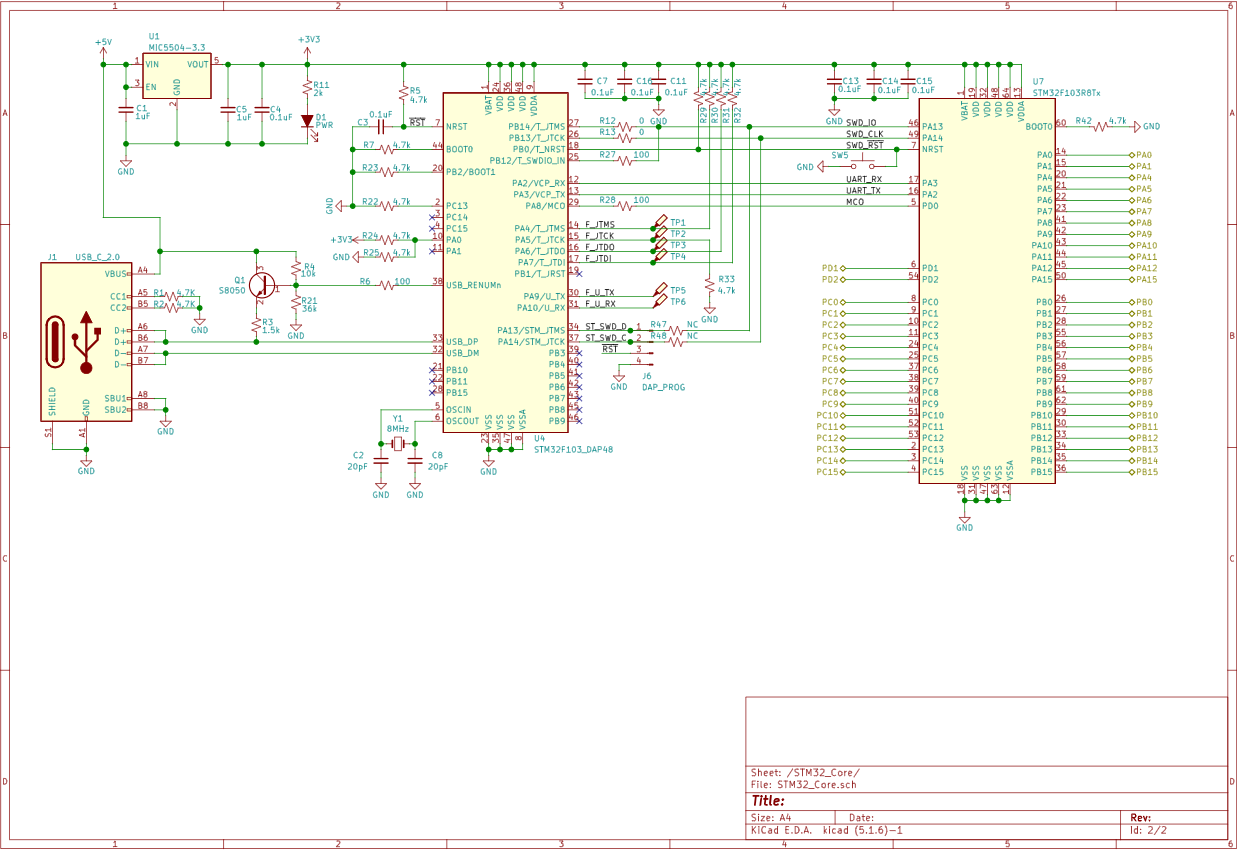Screen dimensions: 1237x850
Task: Select capacitor C1 1uF symbol
Action: 126,110
